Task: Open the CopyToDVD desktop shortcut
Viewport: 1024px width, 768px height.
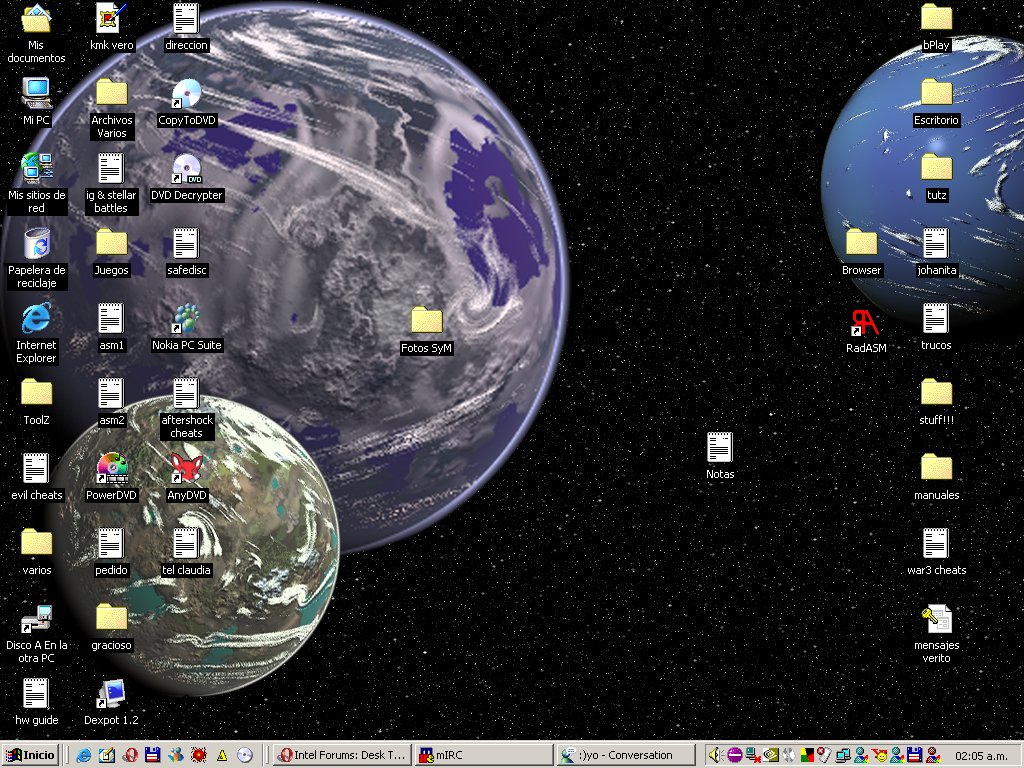Action: [186, 93]
